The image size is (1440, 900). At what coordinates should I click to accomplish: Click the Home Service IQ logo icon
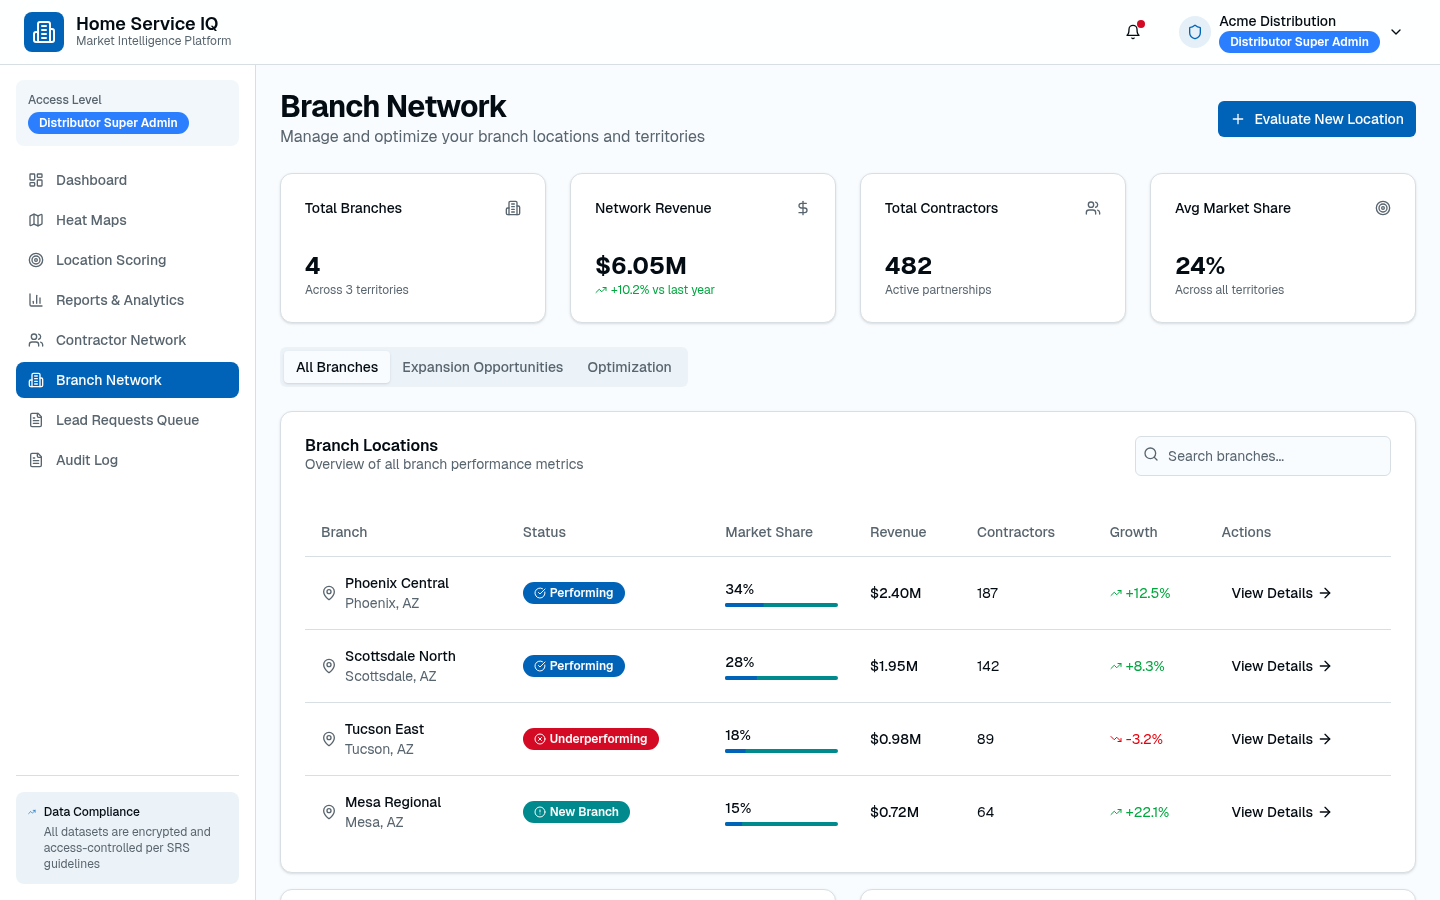44,32
